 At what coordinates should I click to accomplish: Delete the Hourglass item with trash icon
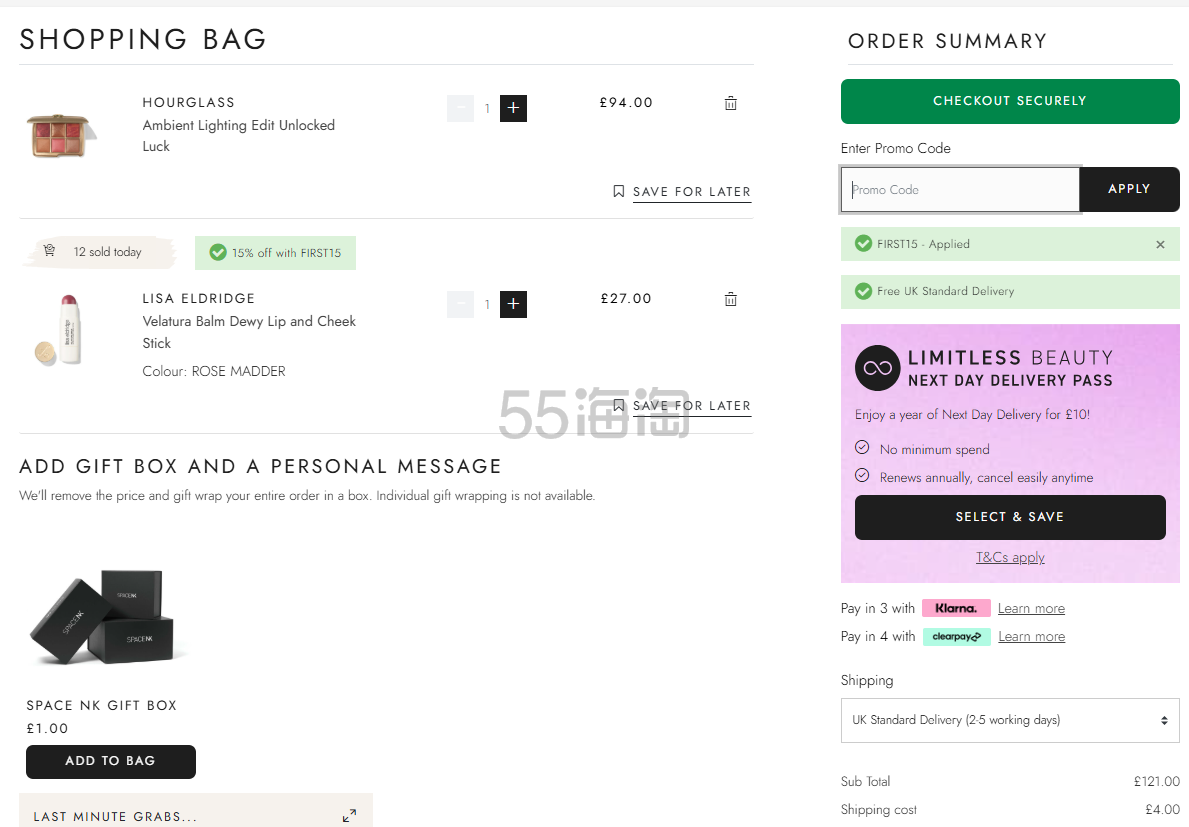730,103
